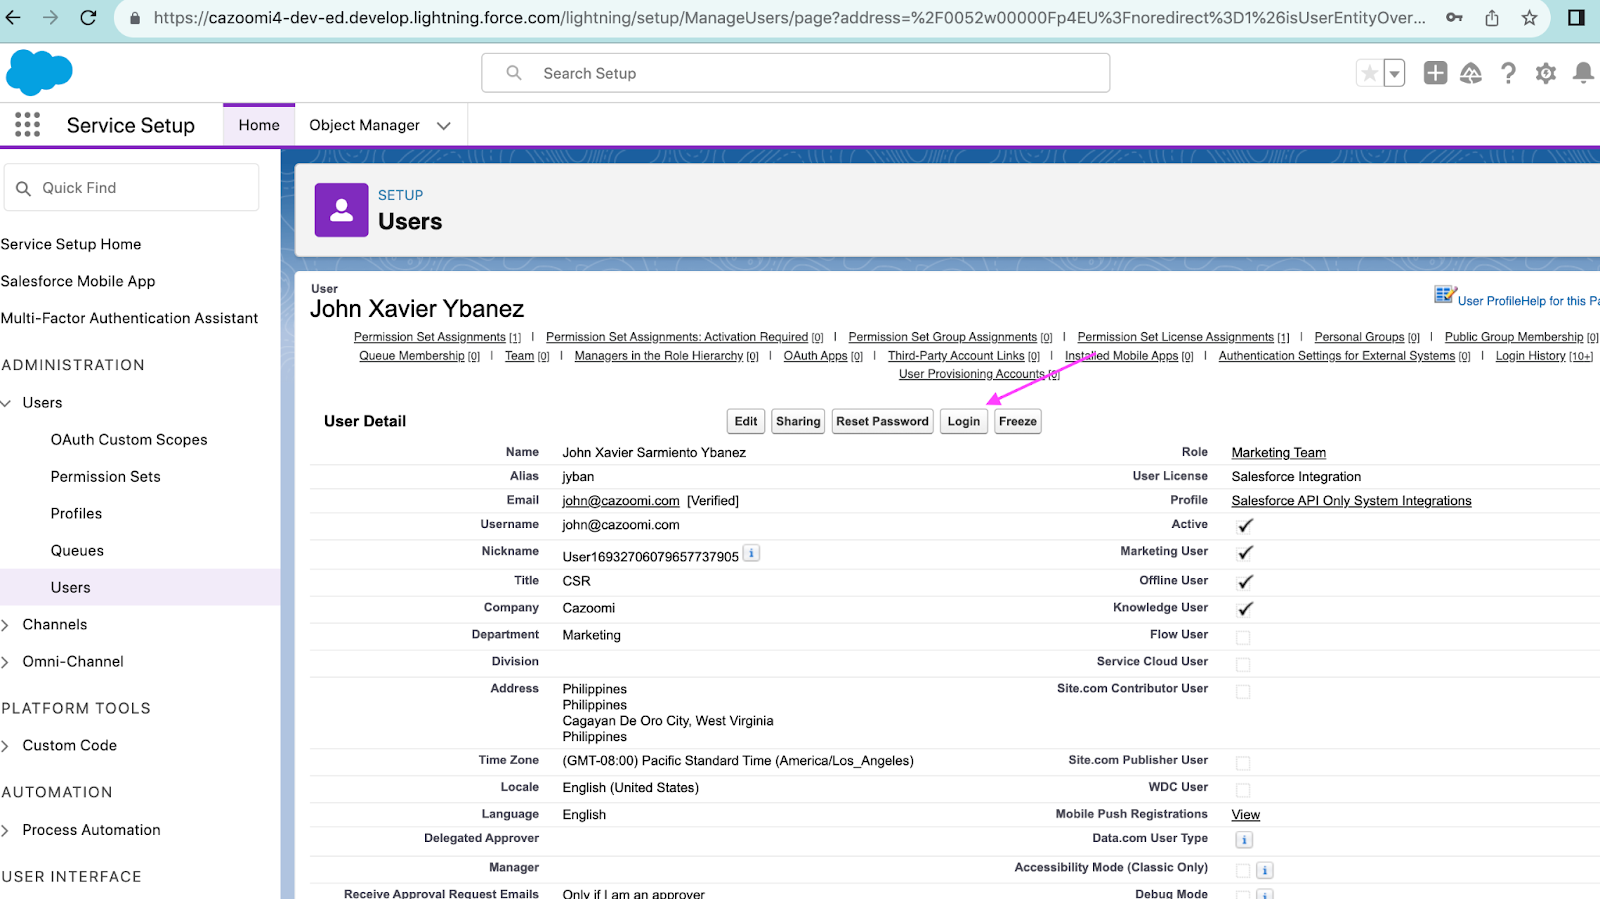1600x899 pixels.
Task: Click the Nickname info icon
Action: click(x=752, y=553)
